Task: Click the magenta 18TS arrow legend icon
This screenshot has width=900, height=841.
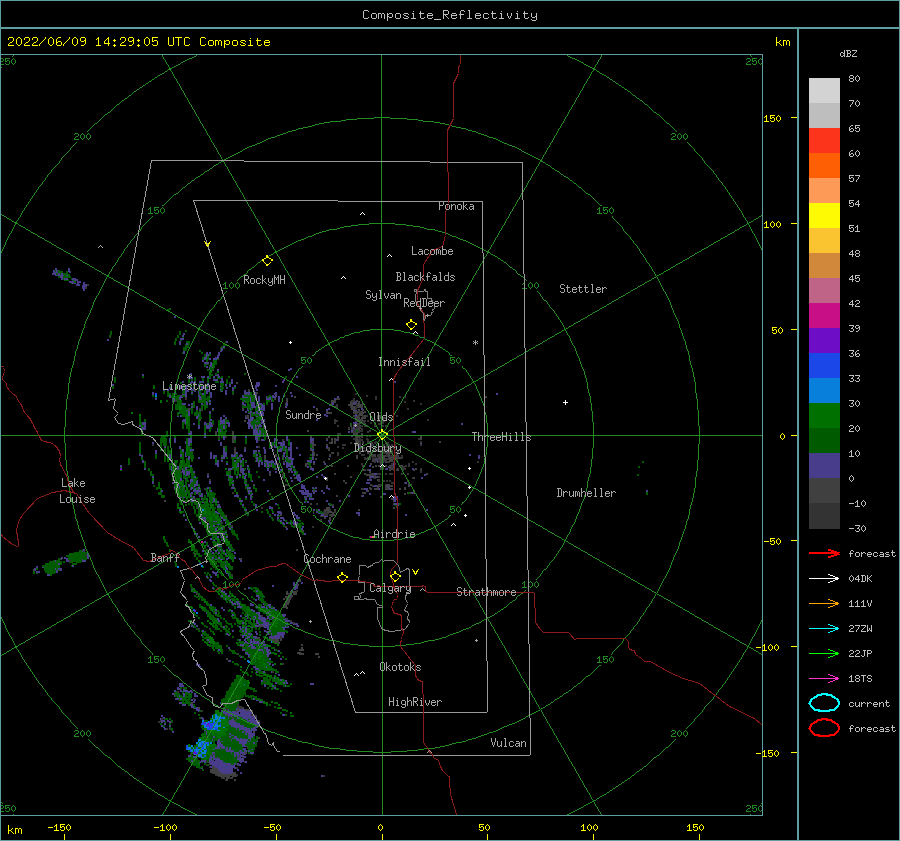Action: point(824,679)
